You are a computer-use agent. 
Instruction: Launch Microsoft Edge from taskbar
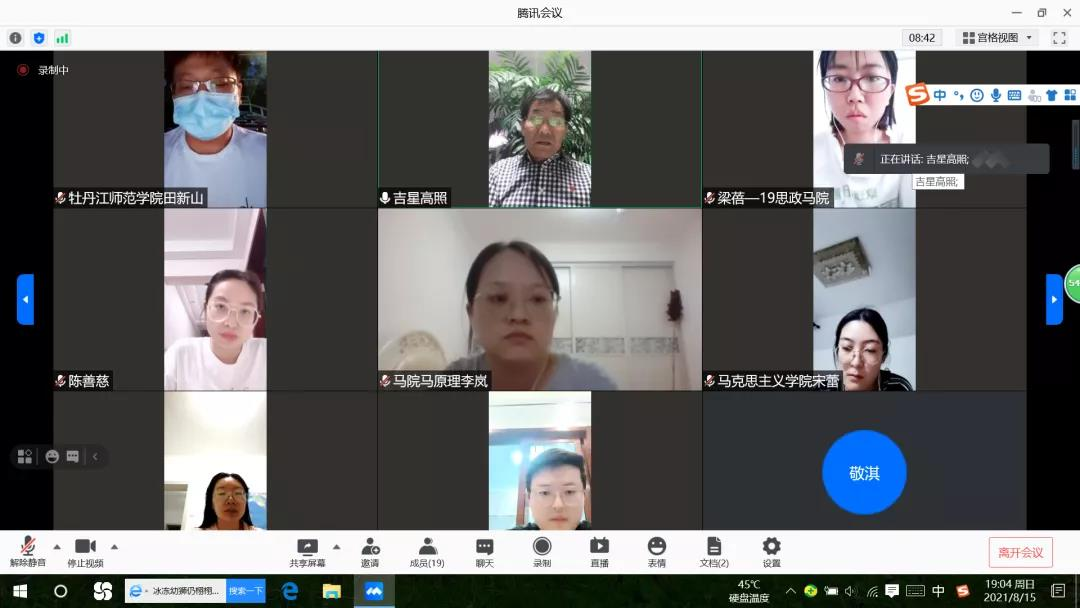pyautogui.click(x=290, y=591)
